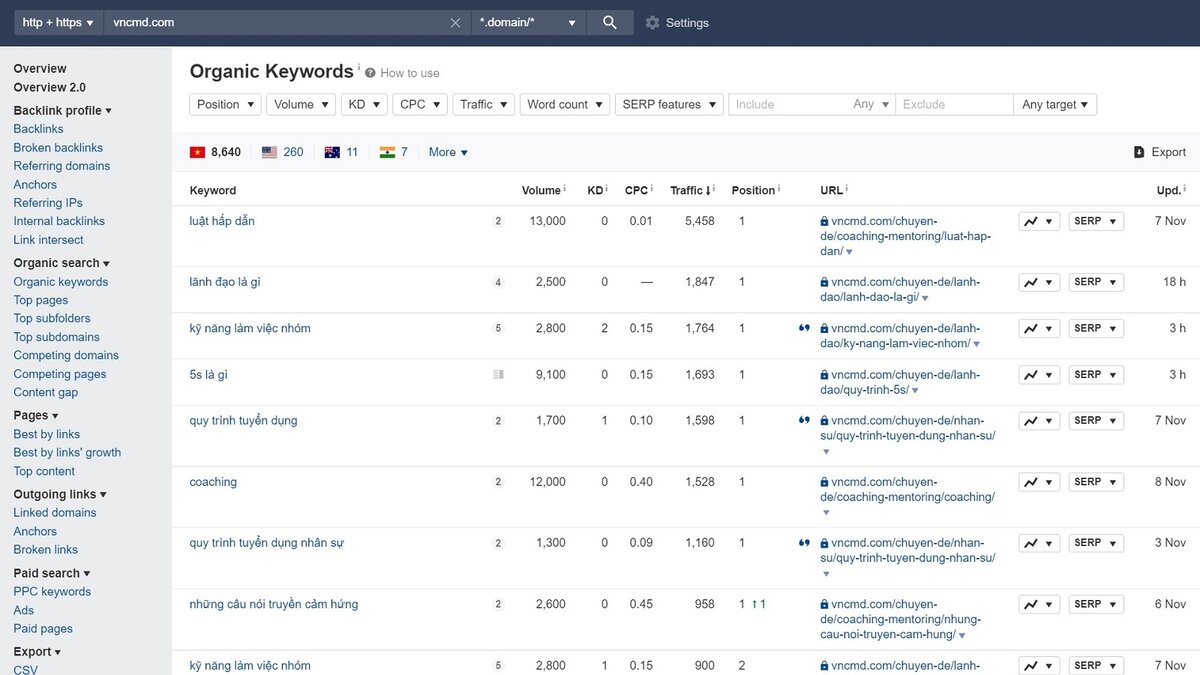
Task: Open the Position filter dropdown
Action: tap(226, 104)
